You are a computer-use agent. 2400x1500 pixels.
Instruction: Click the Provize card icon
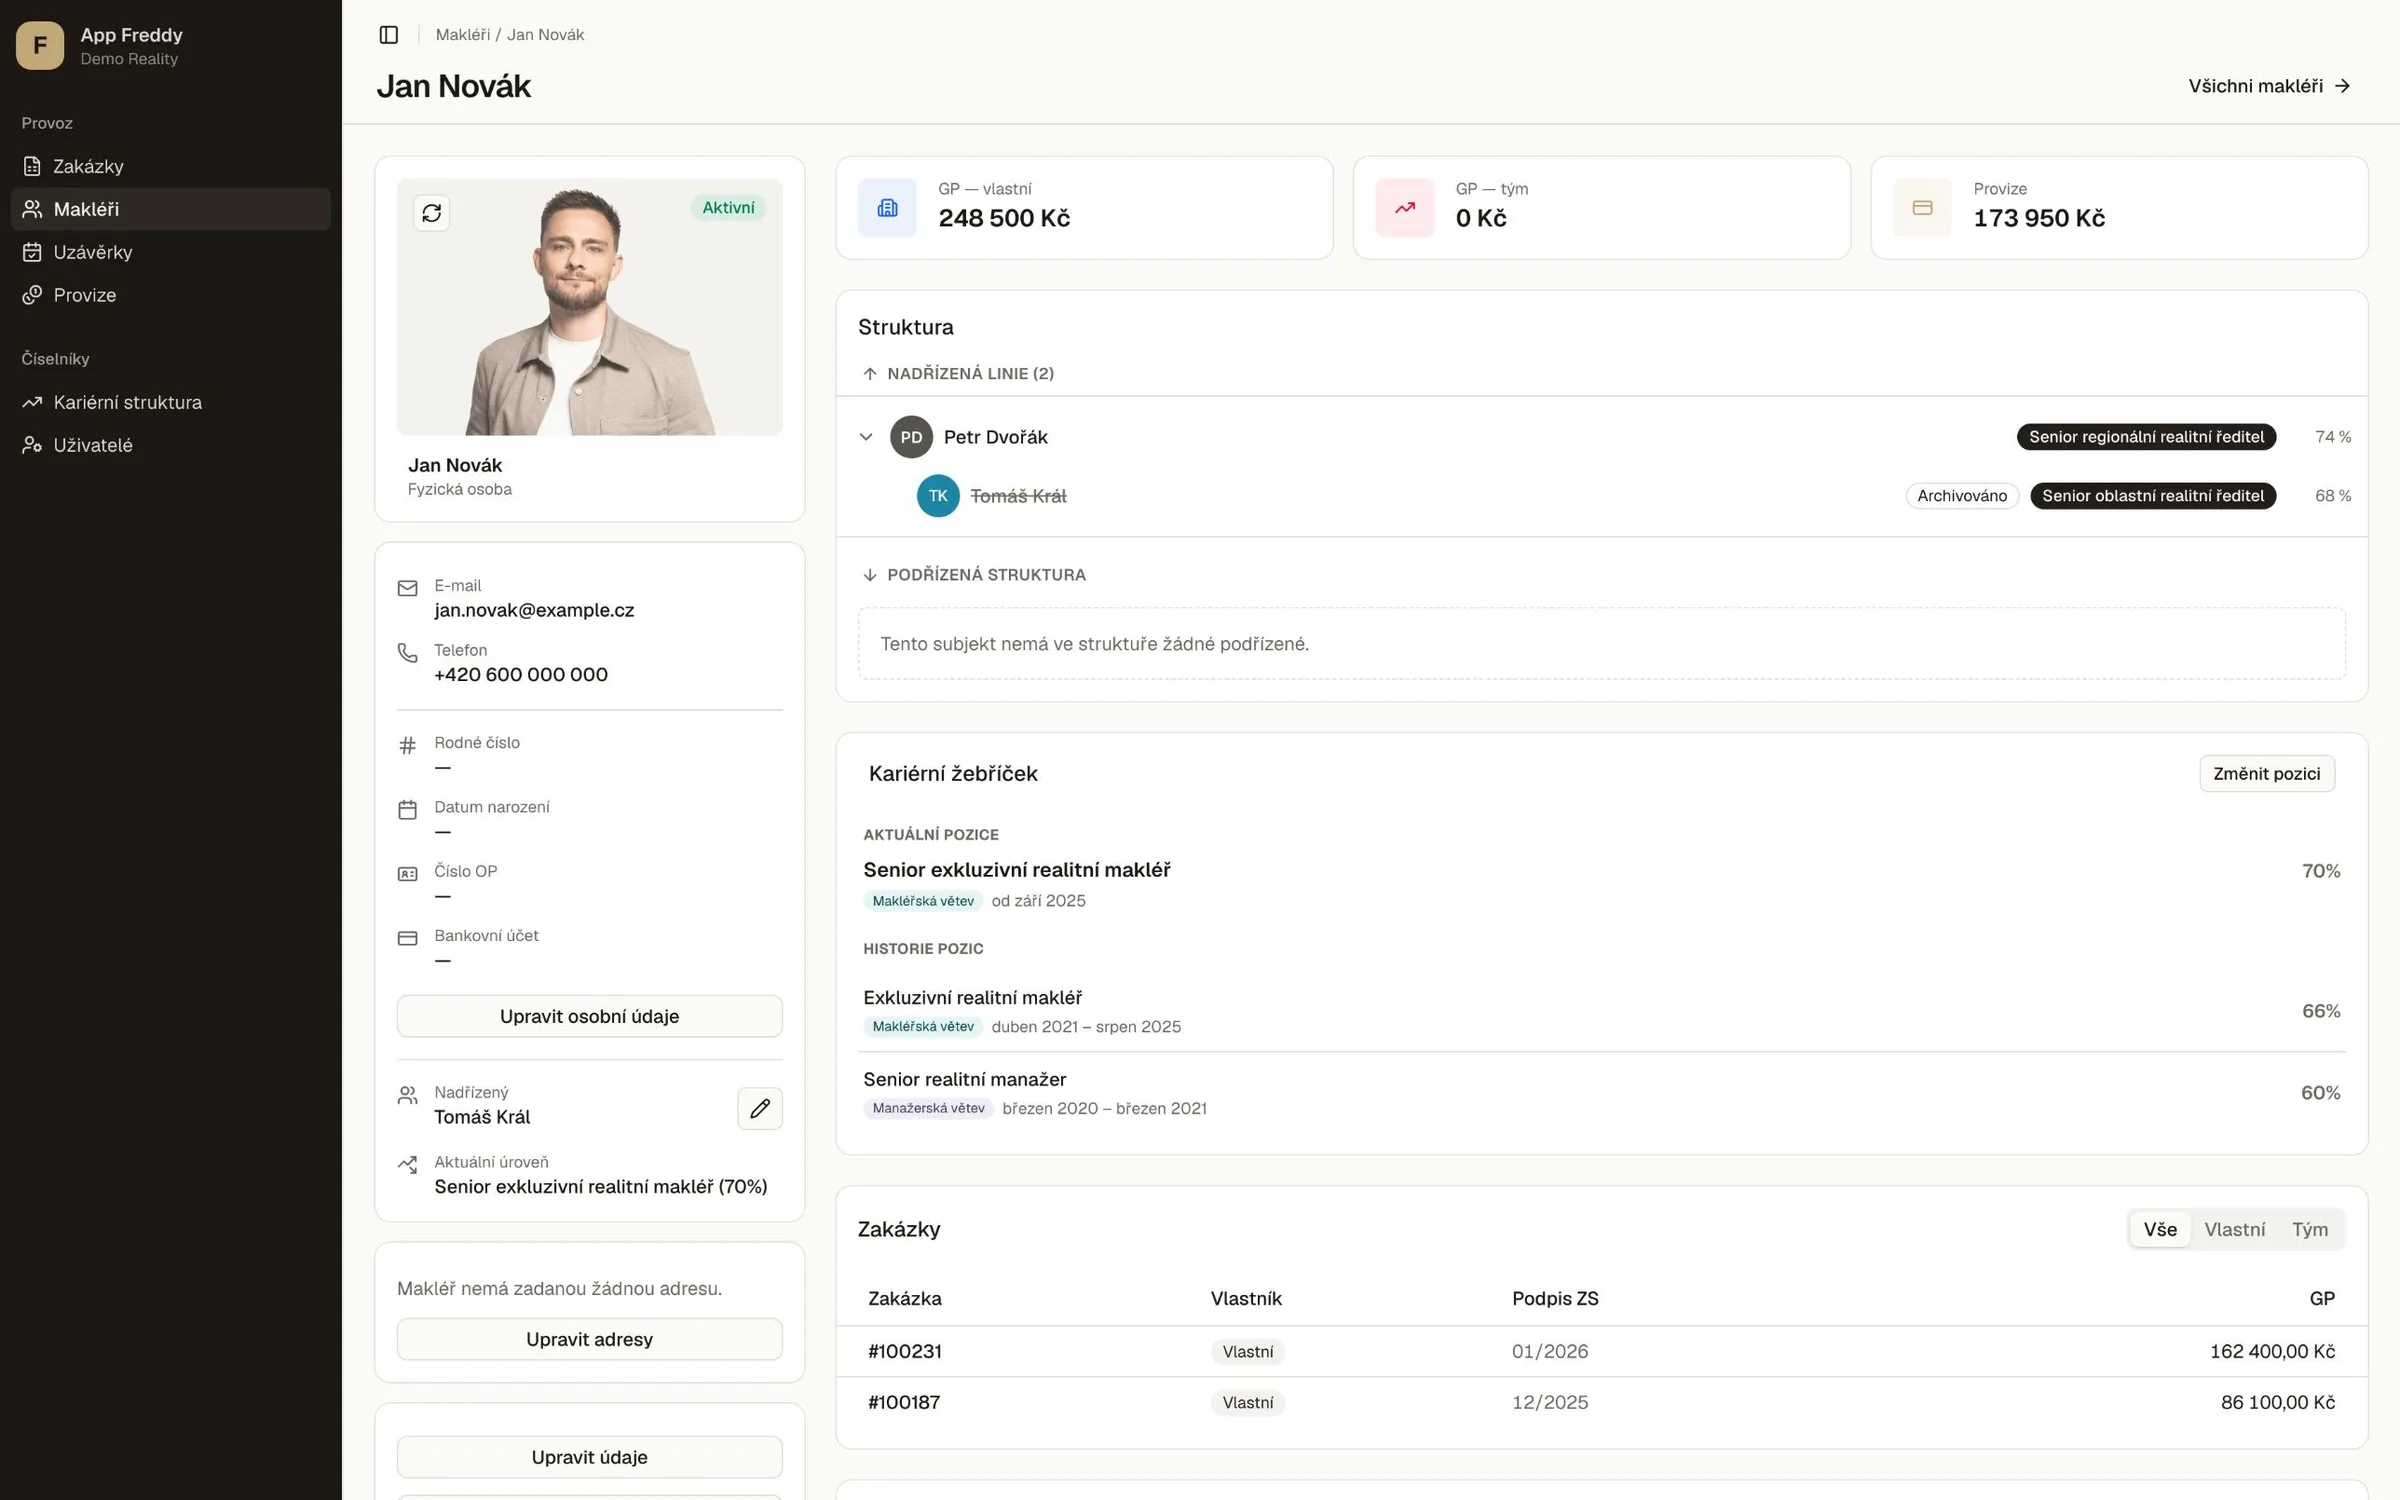pos(1922,208)
